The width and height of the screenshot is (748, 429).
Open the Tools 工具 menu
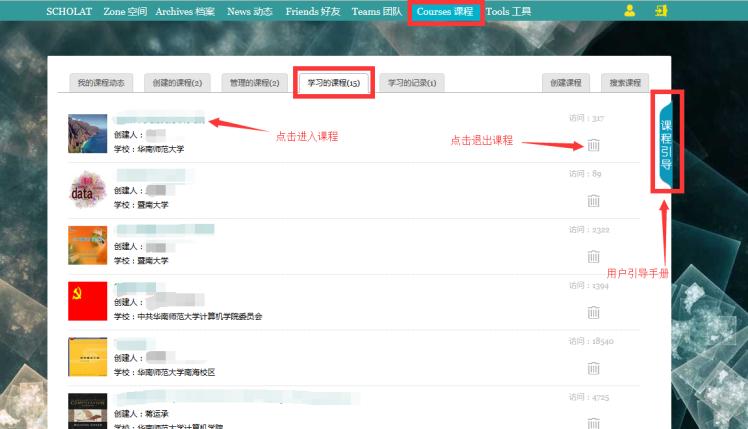508,12
